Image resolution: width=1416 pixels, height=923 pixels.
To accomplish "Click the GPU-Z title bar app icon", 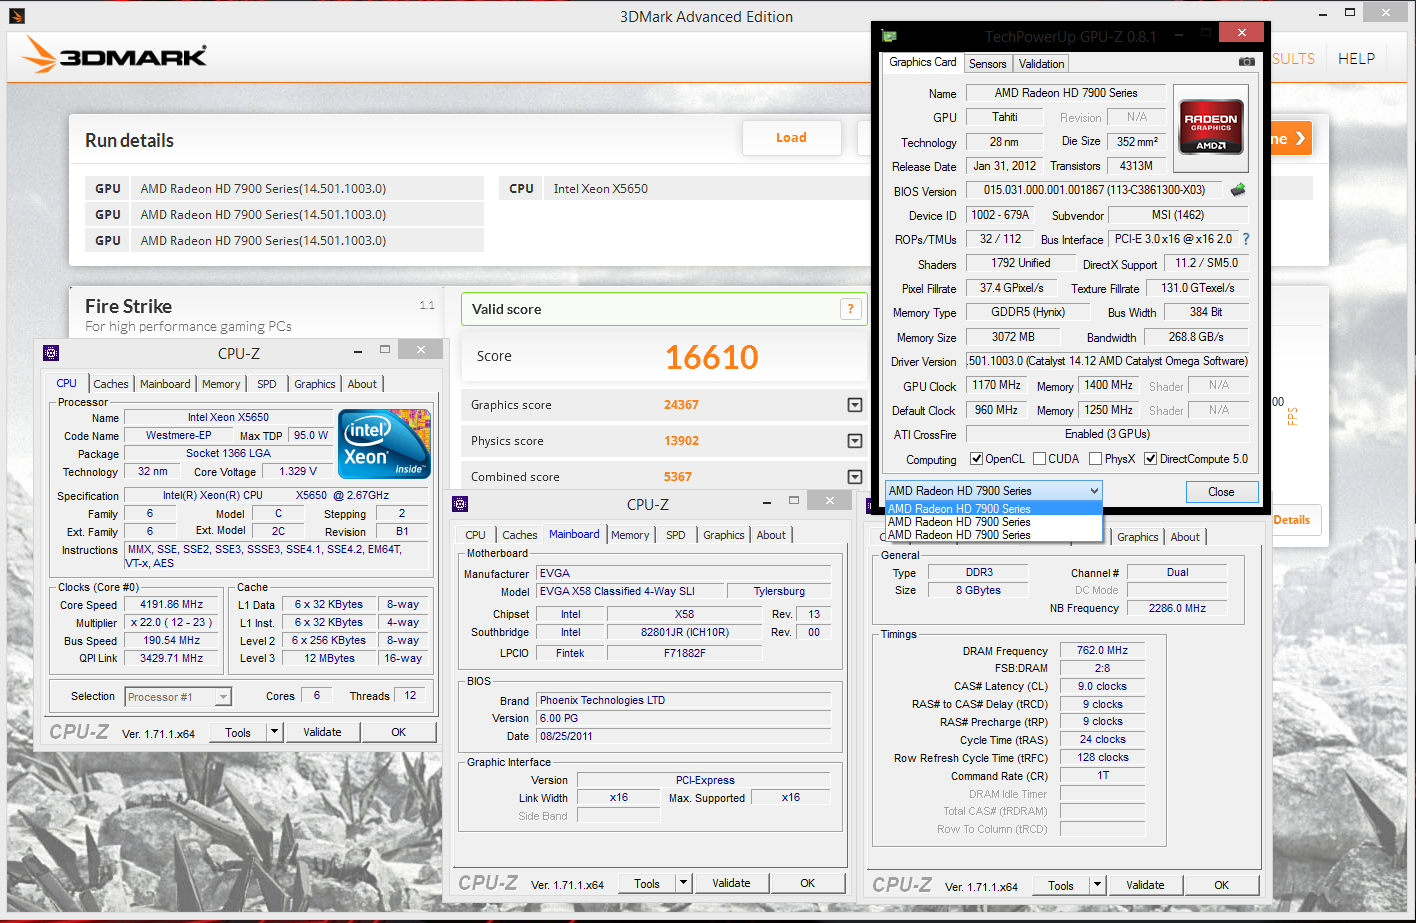I will tap(889, 36).
